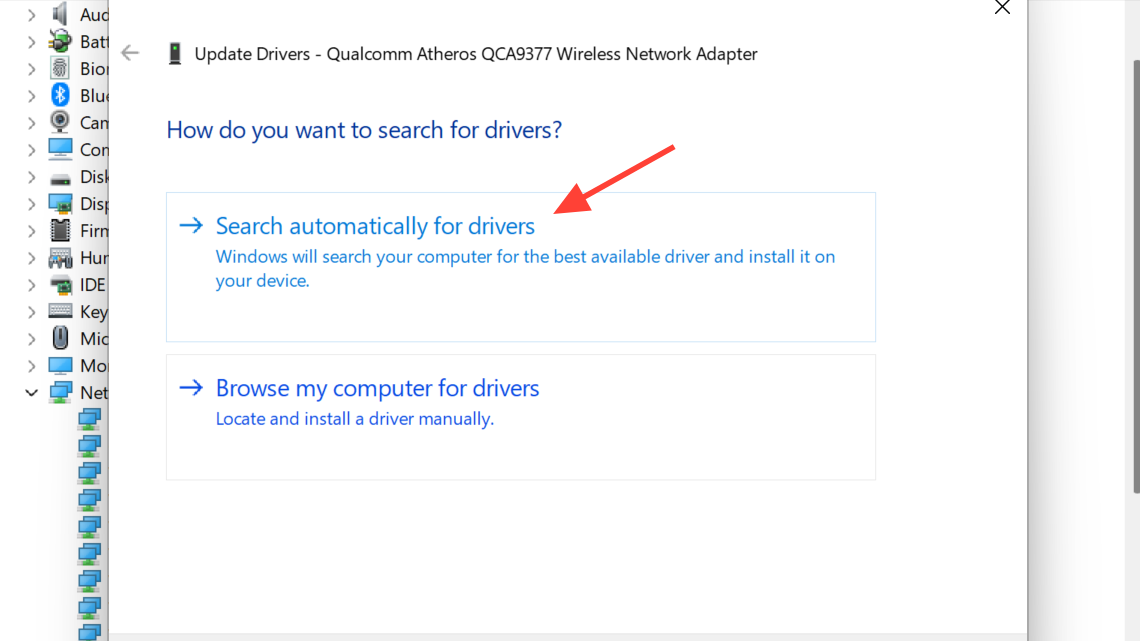The image size is (1140, 641).
Task: Choose Browse my computer for drivers
Action: coord(521,417)
